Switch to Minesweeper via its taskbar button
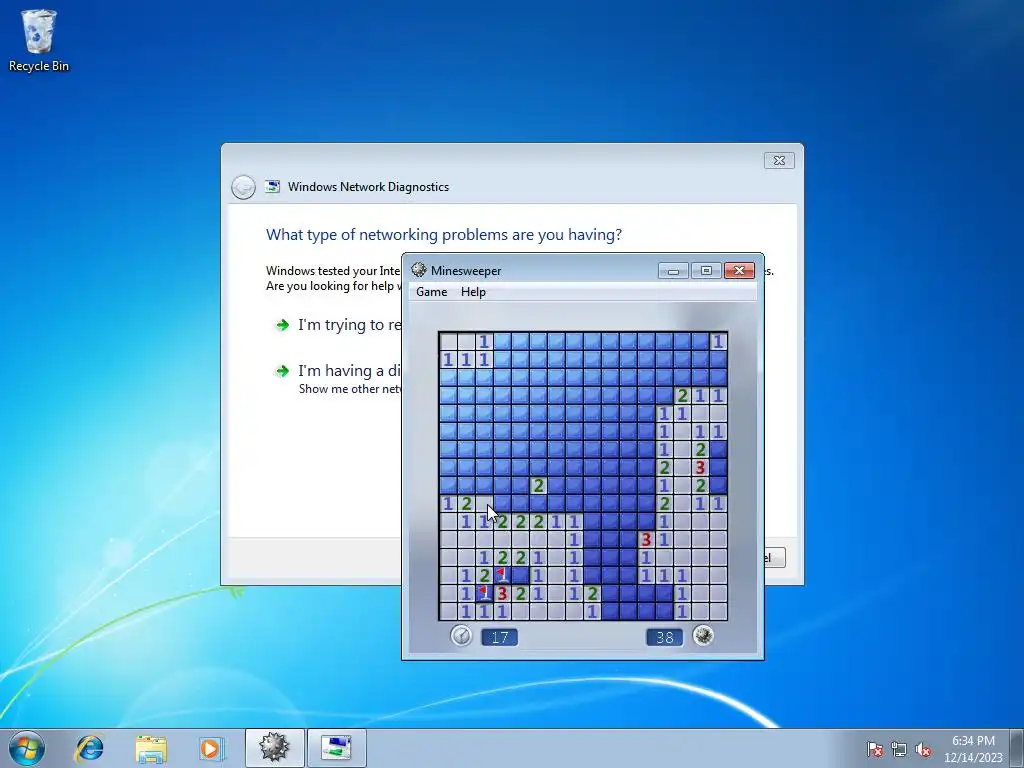 [x=274, y=748]
